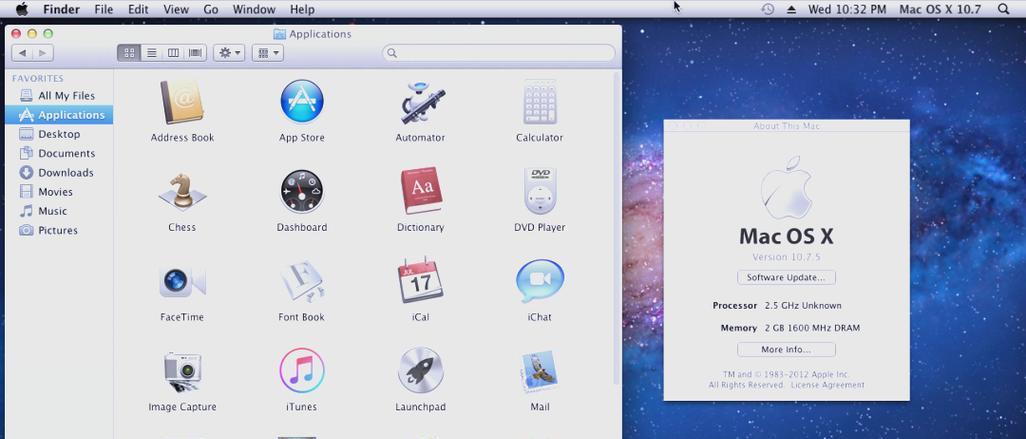Select Documents in sidebar

coord(59,153)
